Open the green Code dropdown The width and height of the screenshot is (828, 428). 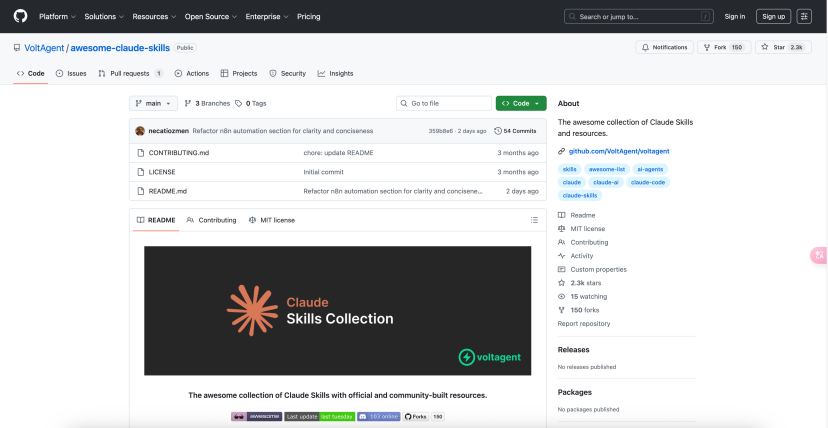pos(520,103)
